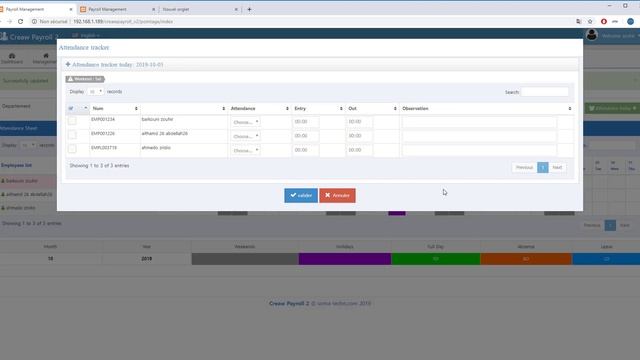Click the valider confirm button
The width and height of the screenshot is (640, 360).
point(301,196)
